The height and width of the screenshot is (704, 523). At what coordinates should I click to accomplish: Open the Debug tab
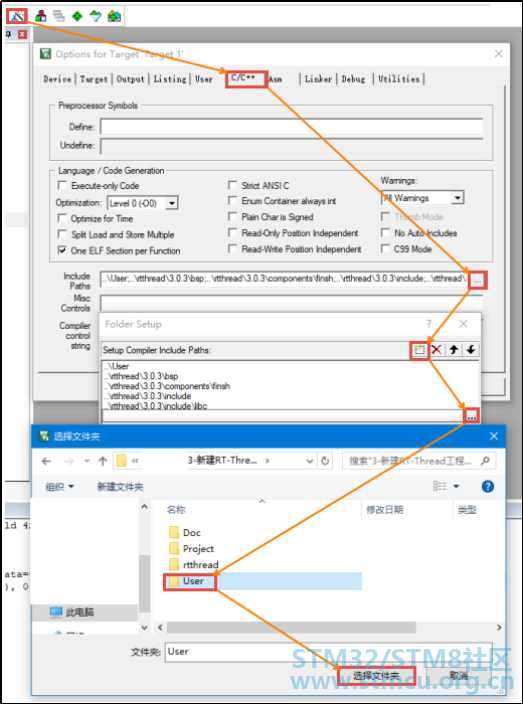point(353,79)
